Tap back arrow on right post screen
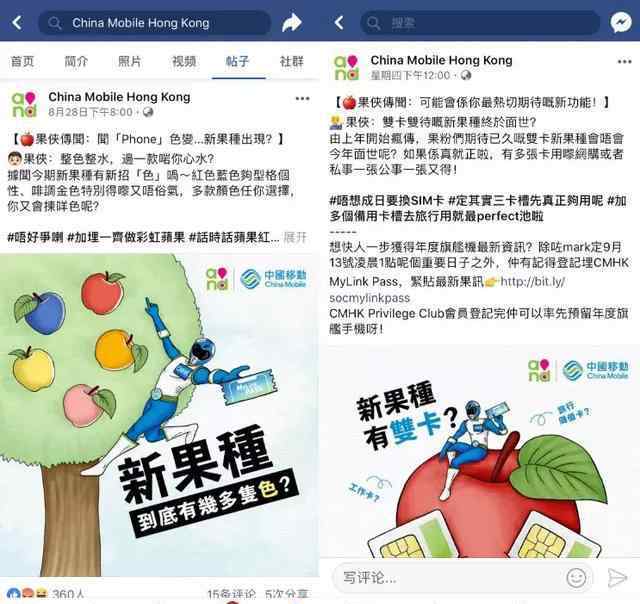 coord(338,22)
